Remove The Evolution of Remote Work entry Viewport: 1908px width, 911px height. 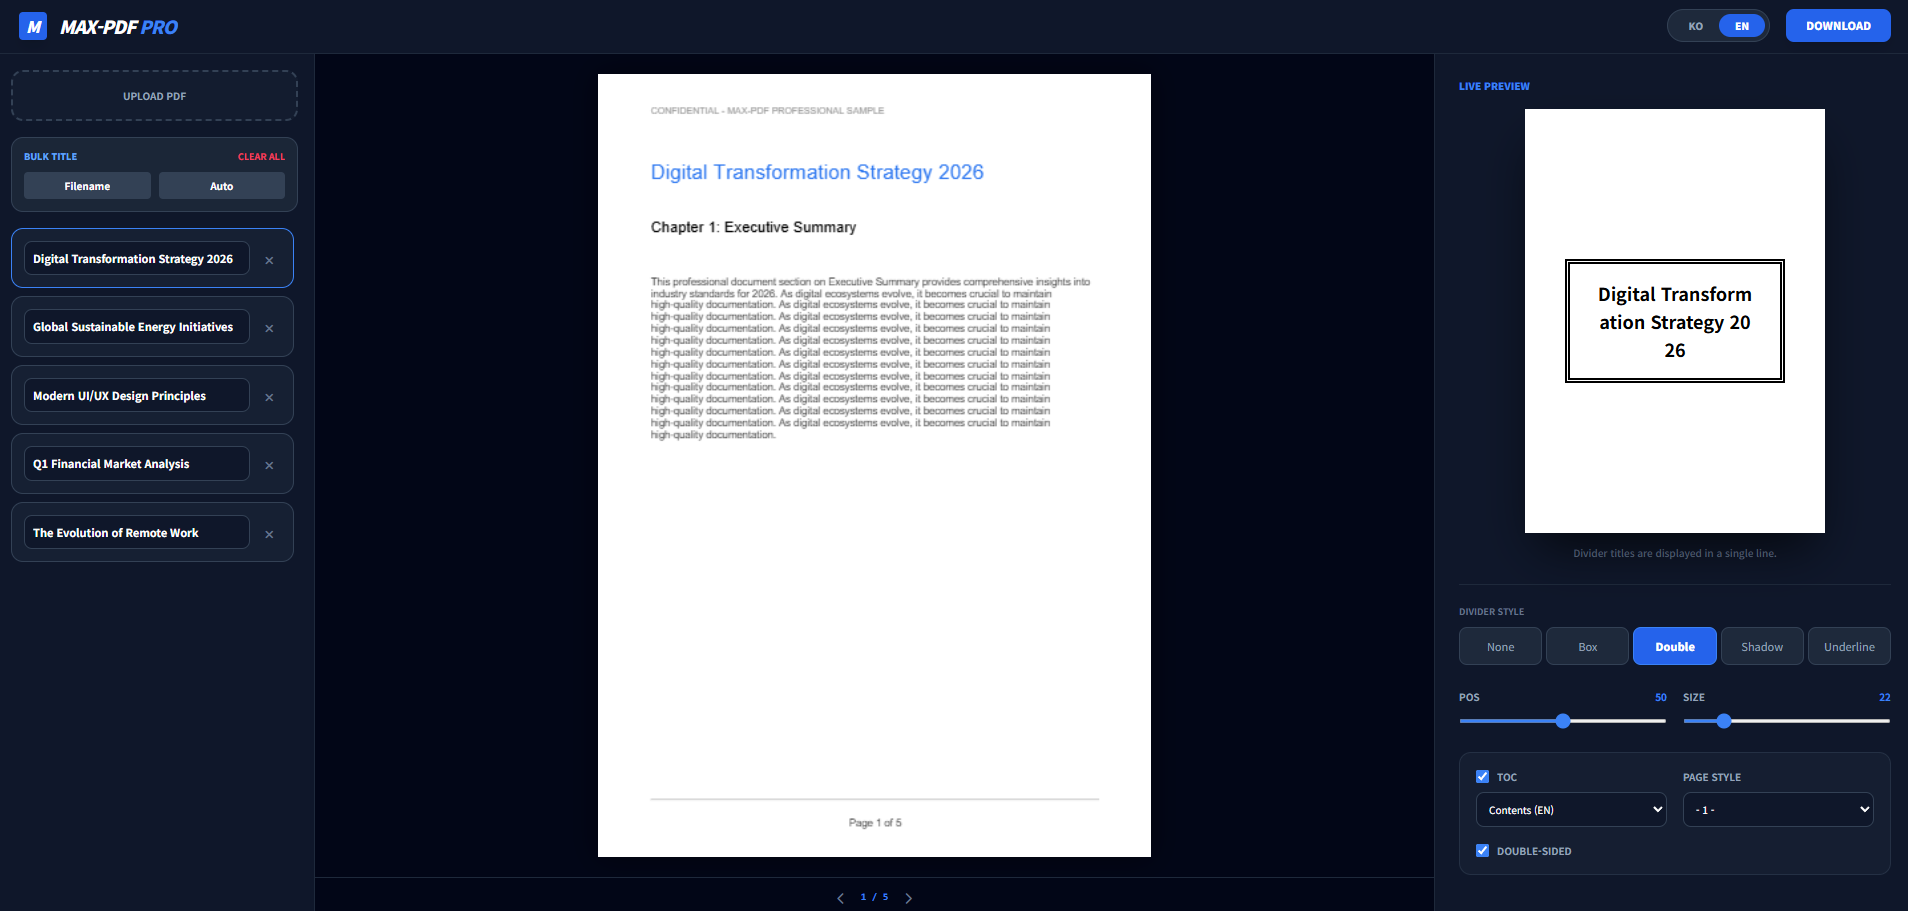coord(269,533)
